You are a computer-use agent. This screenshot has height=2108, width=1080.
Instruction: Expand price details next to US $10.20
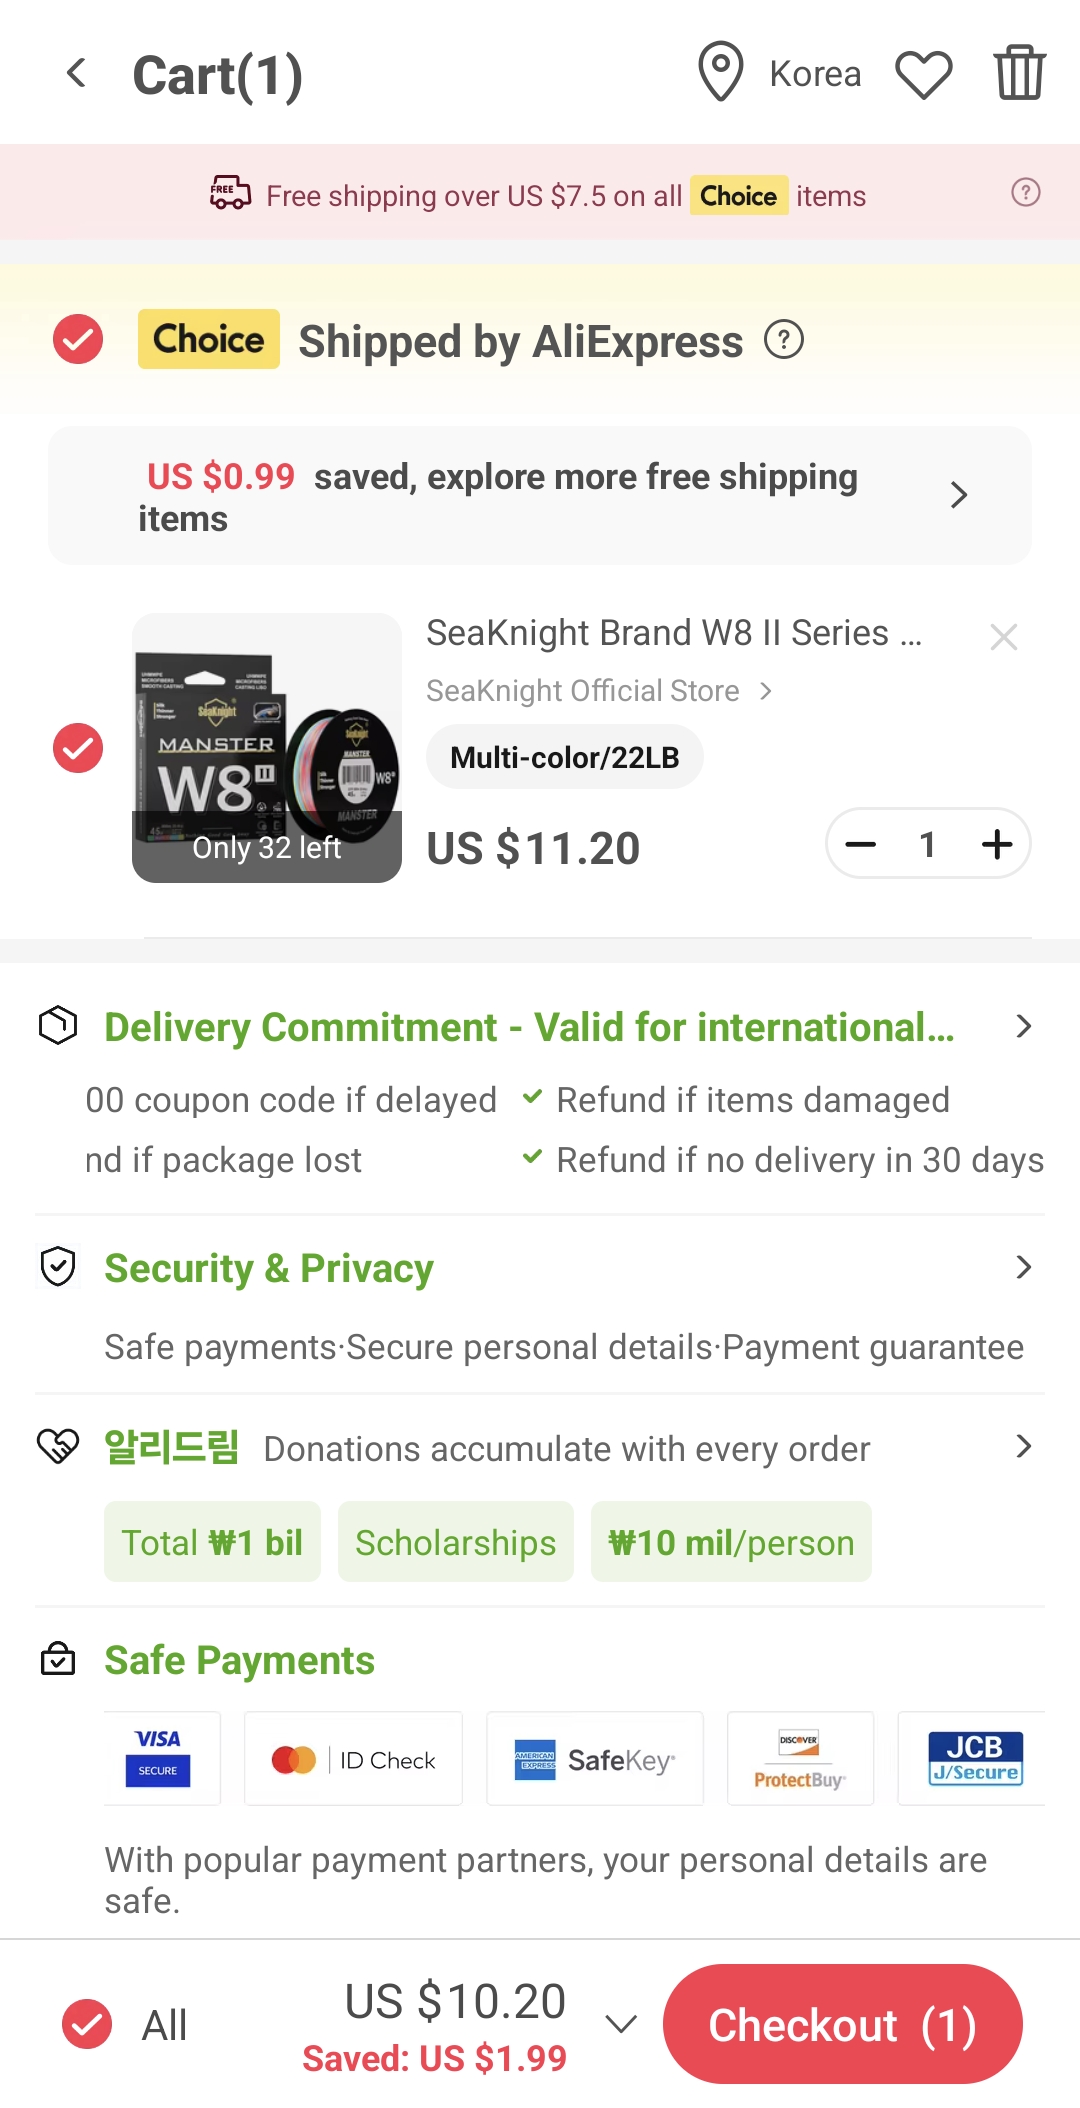621,2025
